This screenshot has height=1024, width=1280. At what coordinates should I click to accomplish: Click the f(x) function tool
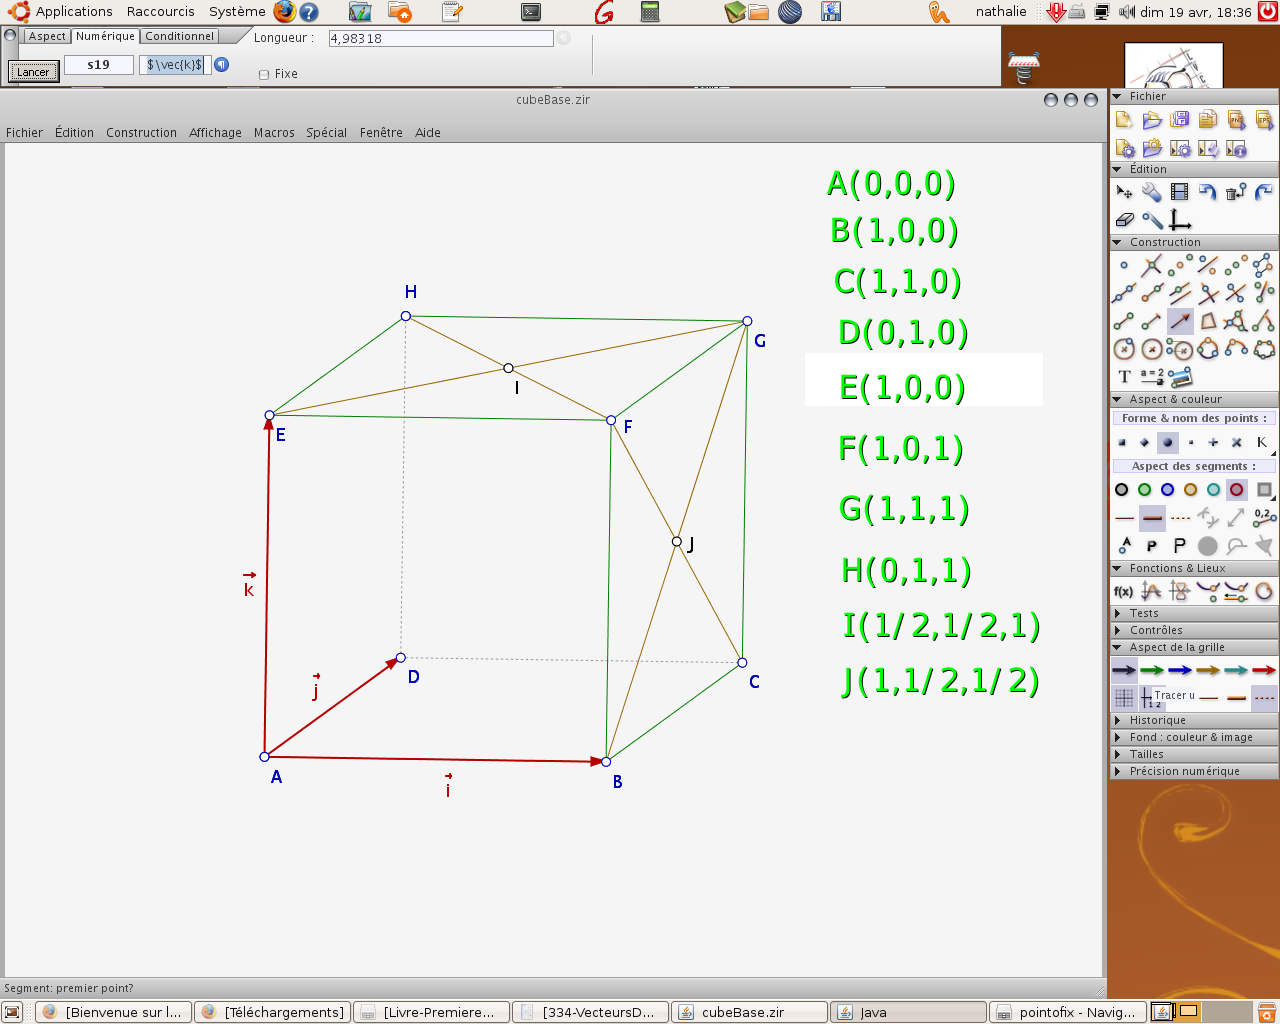tap(1123, 592)
